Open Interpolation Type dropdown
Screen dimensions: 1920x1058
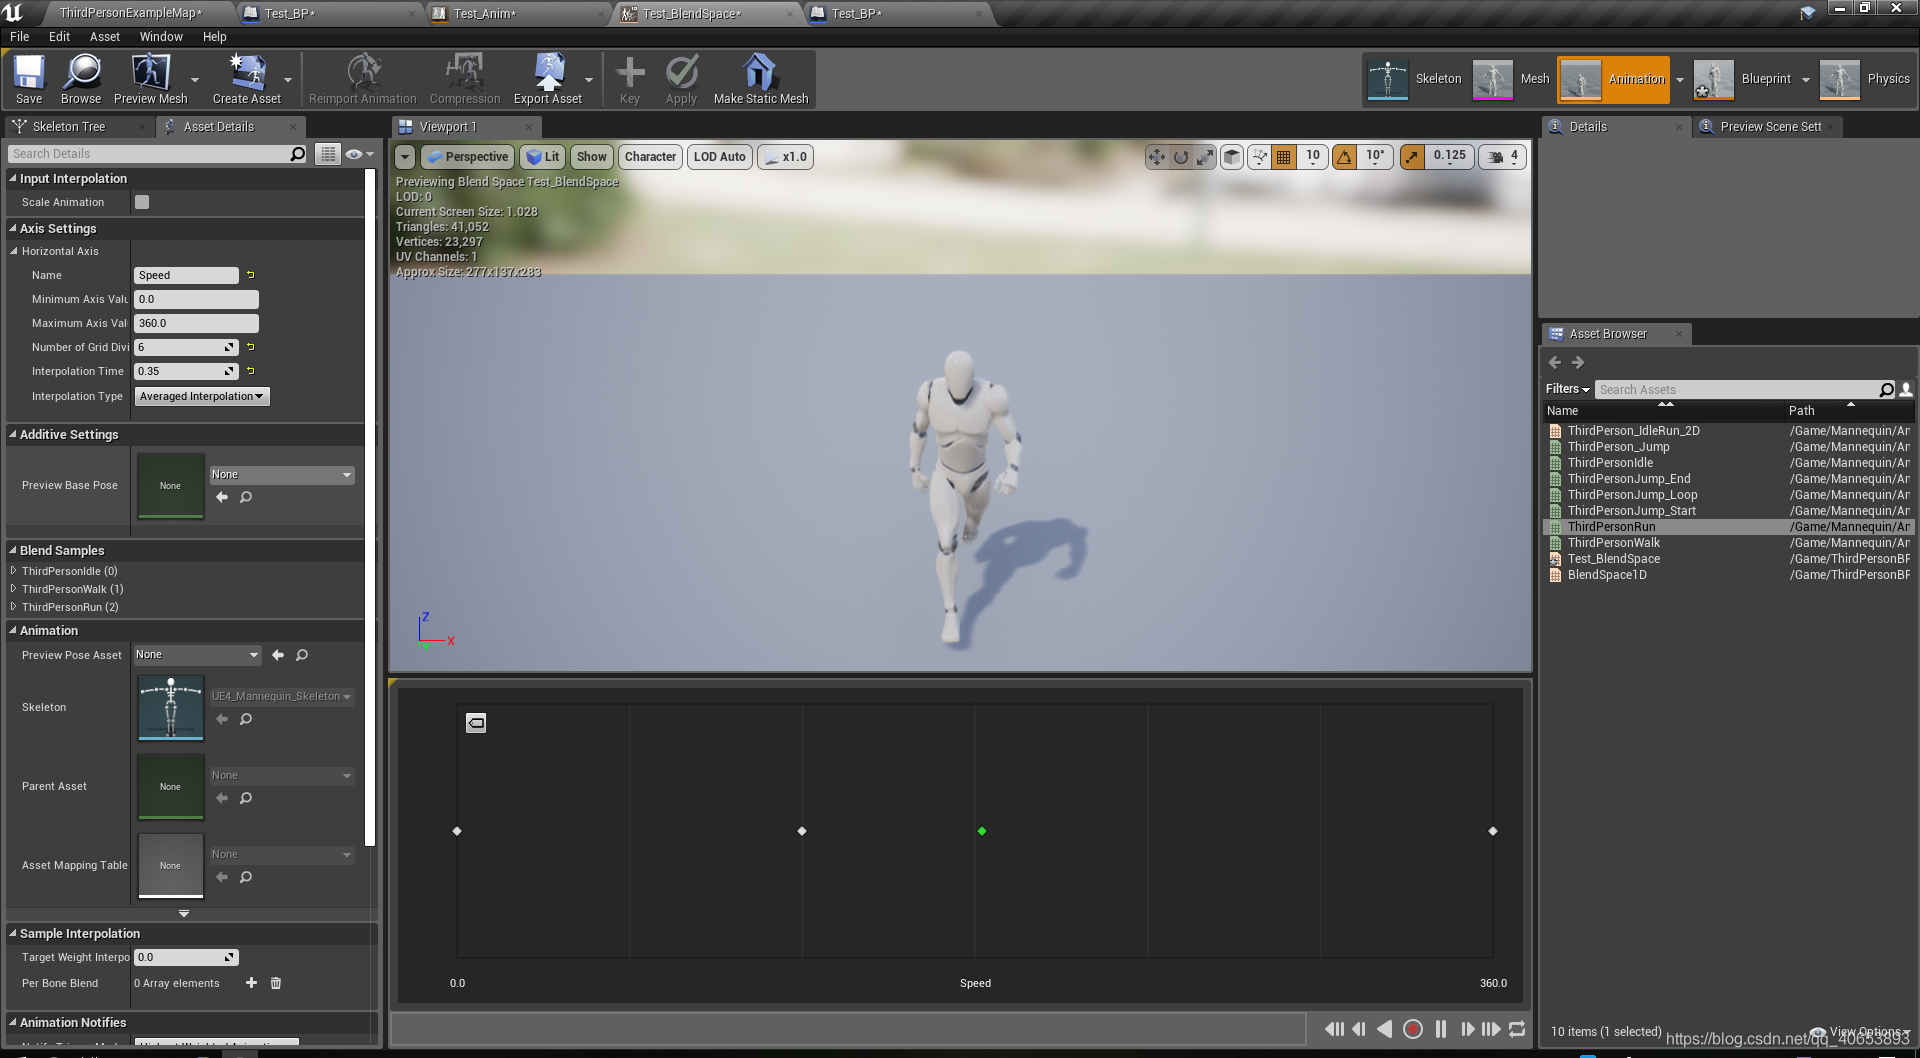(201, 396)
